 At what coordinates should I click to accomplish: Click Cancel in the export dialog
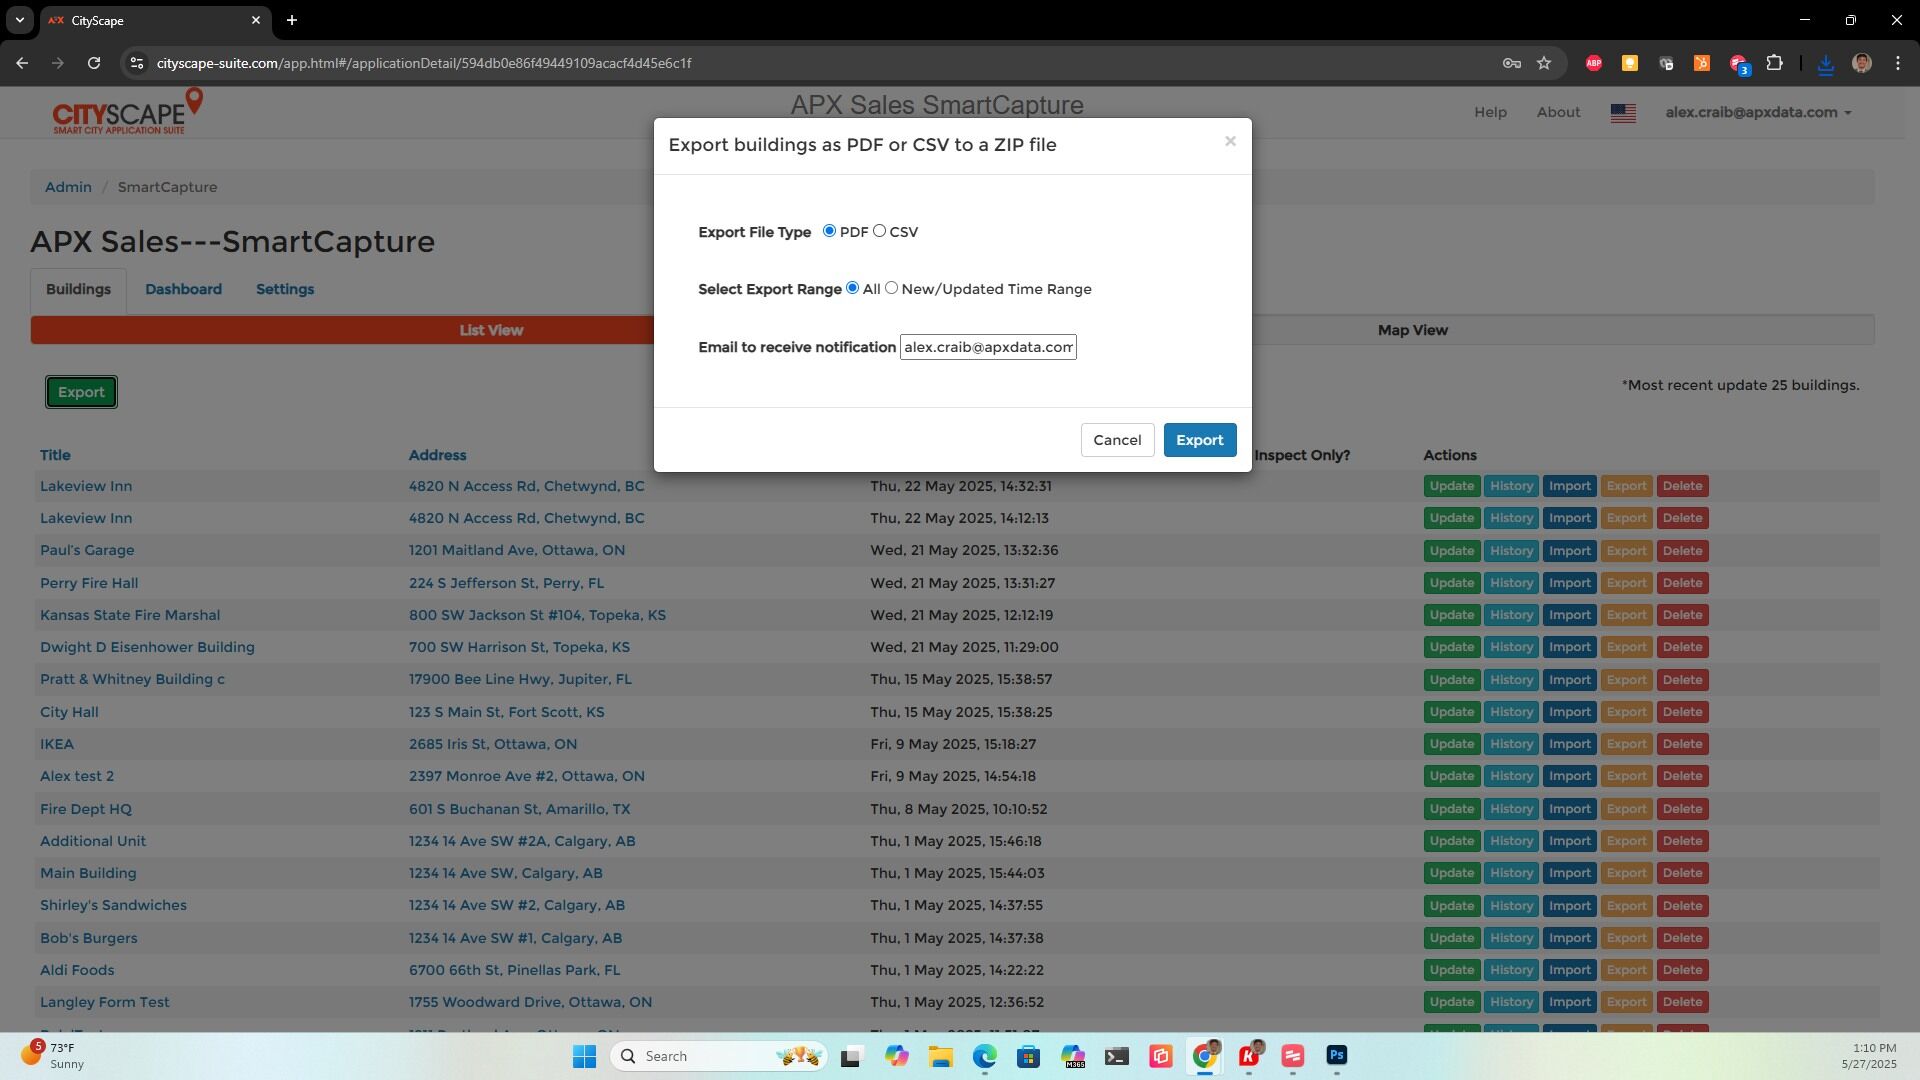1117,440
